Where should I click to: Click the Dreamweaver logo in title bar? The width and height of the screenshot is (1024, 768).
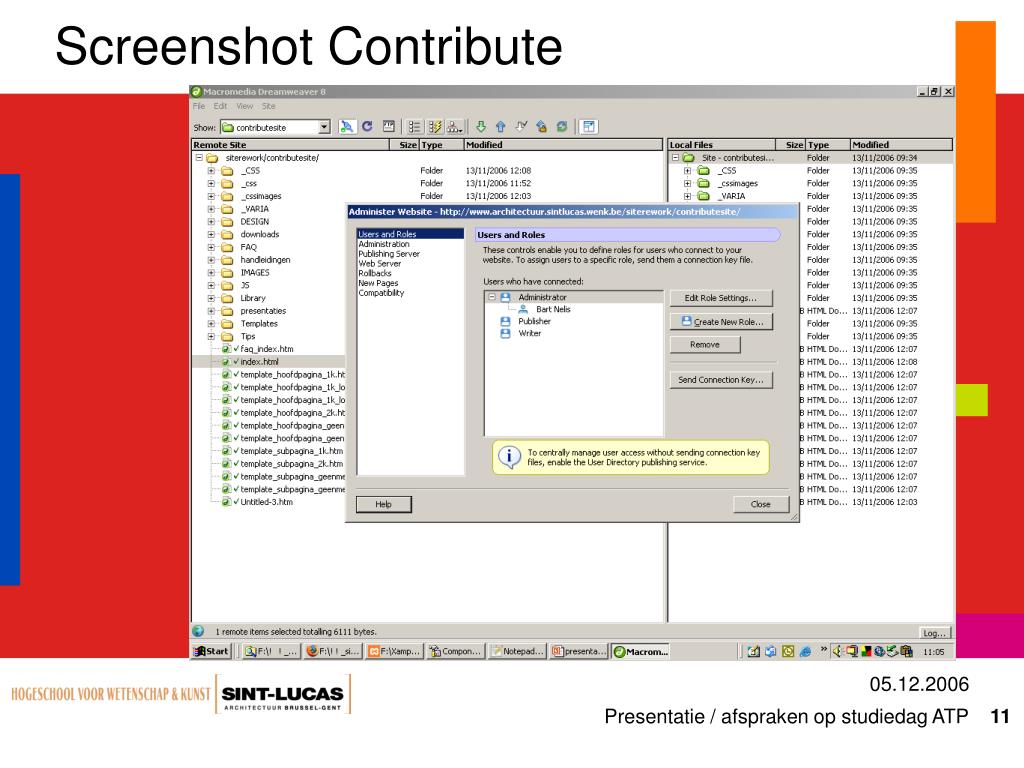(x=196, y=91)
